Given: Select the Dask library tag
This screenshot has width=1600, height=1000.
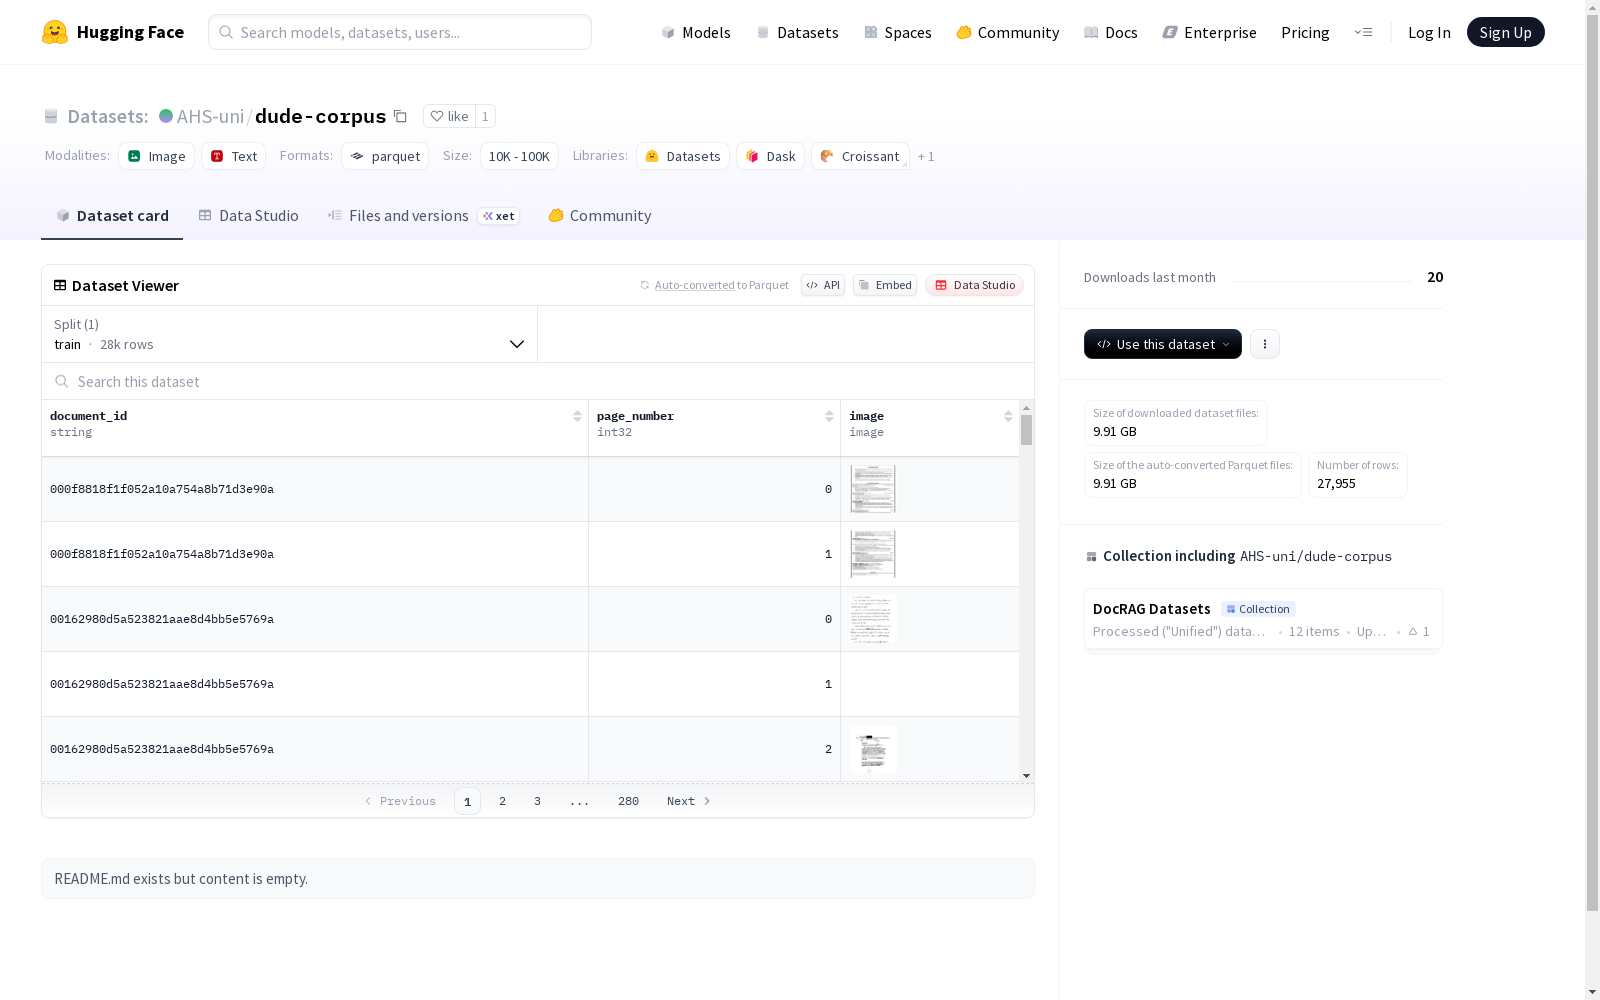Looking at the screenshot, I should coord(770,156).
